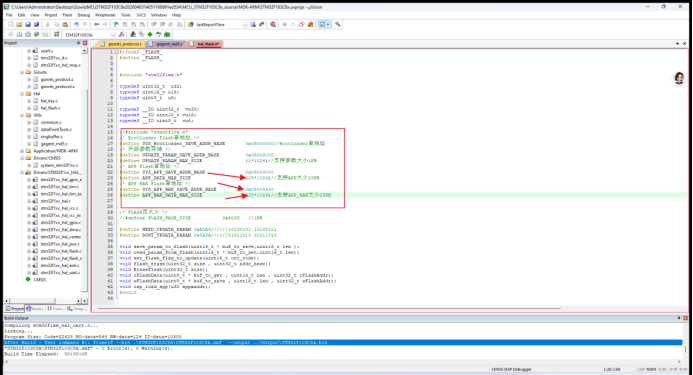Click the Rebuild all target files icon
Viewport: 693px width, 375px height.
coord(28,34)
